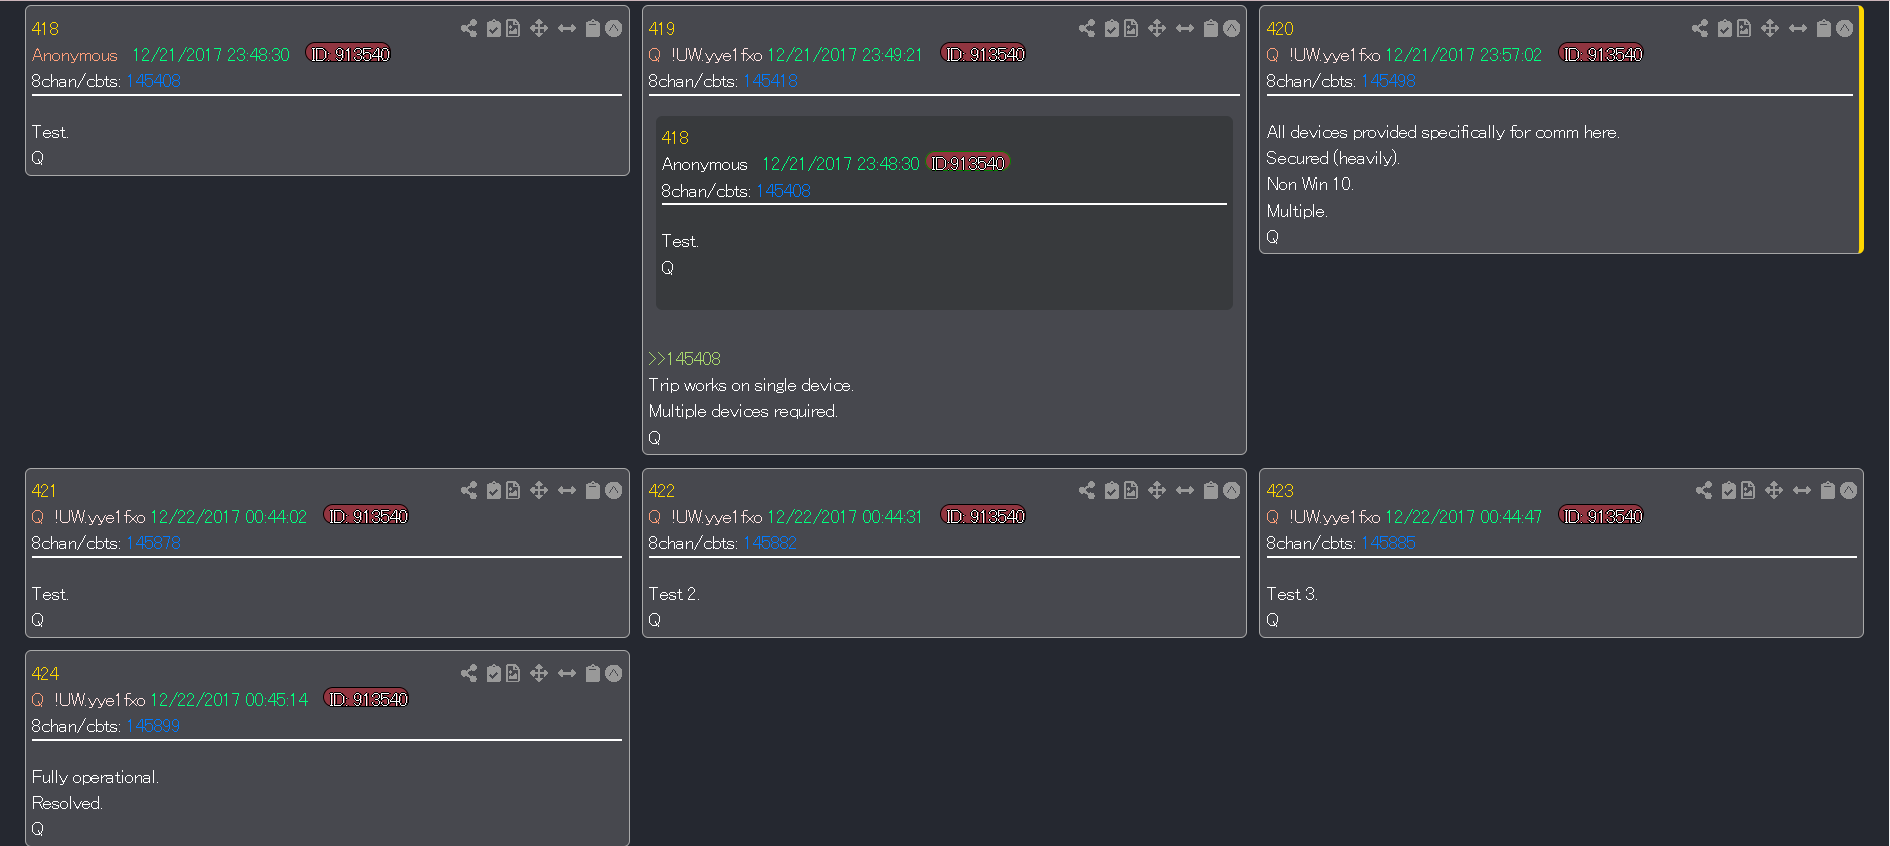Image resolution: width=1890 pixels, height=846 pixels.
Task: Collapse post 420 with the up-chevron
Action: click(1845, 28)
